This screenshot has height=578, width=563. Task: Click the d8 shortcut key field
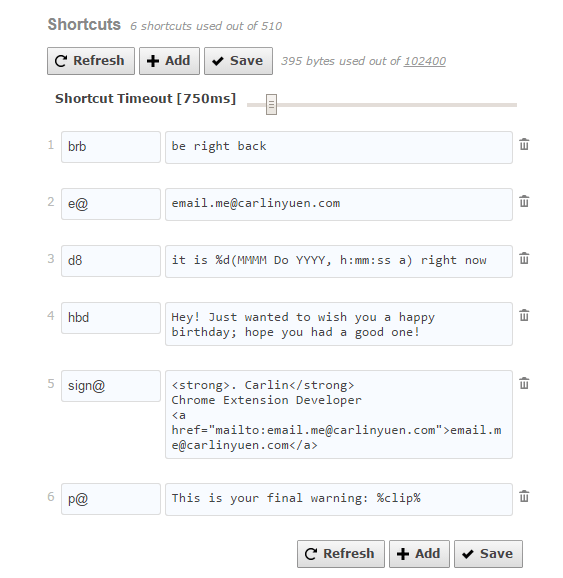click(111, 261)
